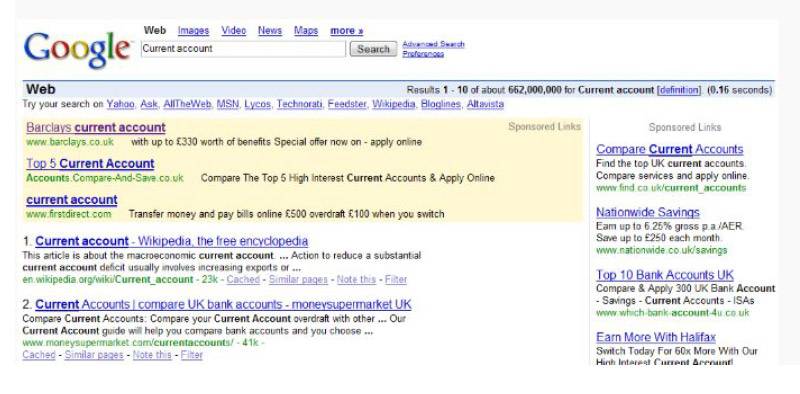The height and width of the screenshot is (394, 800).
Task: Open the 'Top 10 Bank Accounts UK' sidebar ad
Action: [665, 275]
